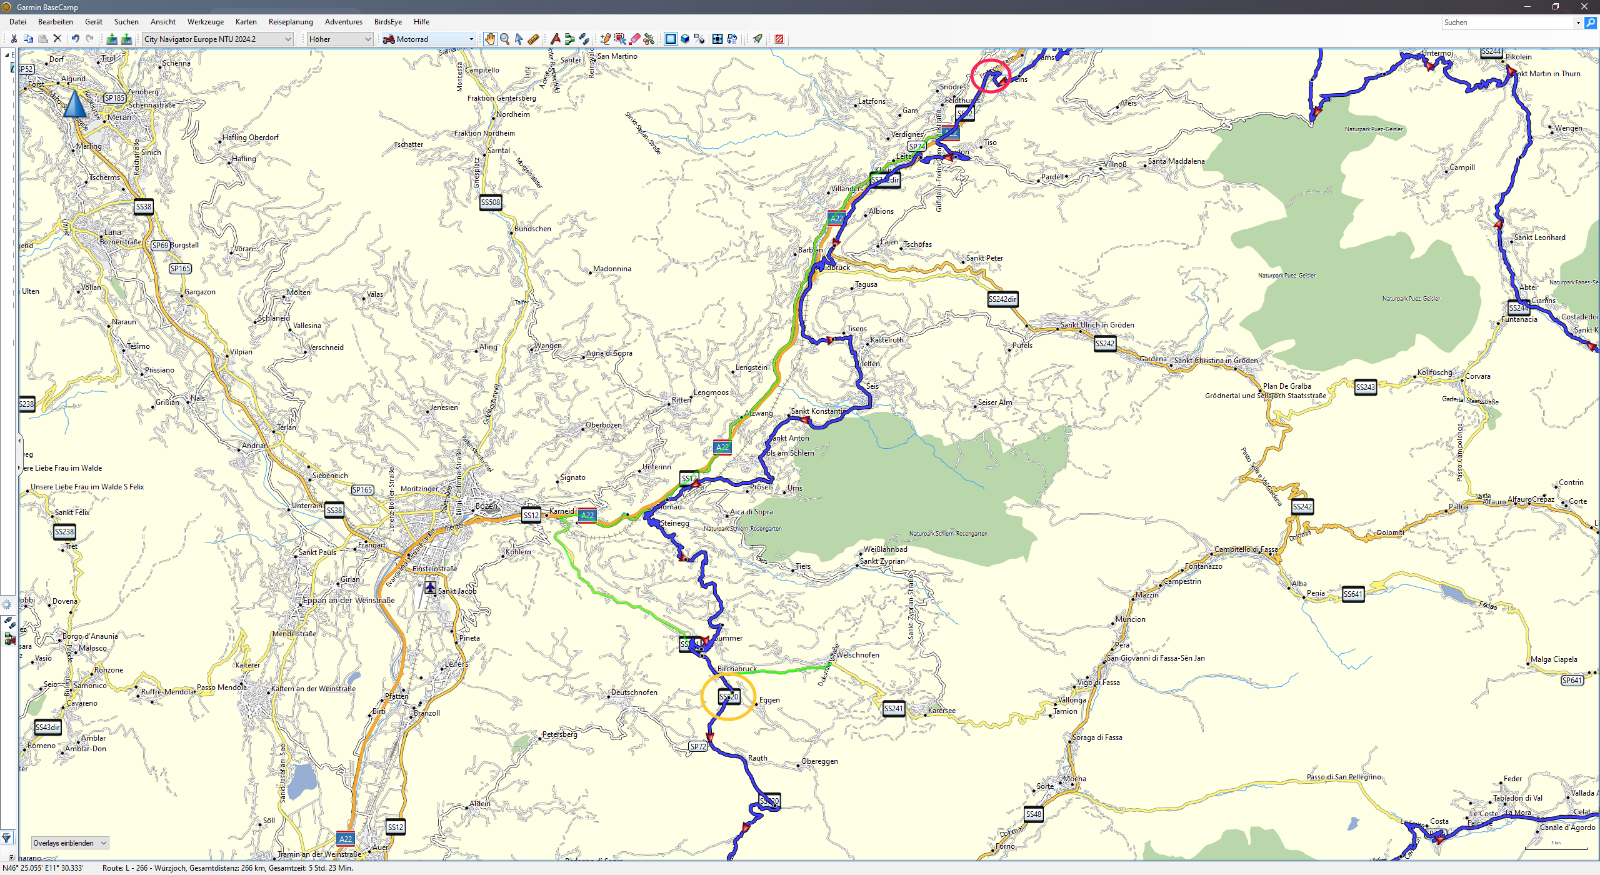Select the arrow Select tool
This screenshot has height=875, width=1600.
519,39
